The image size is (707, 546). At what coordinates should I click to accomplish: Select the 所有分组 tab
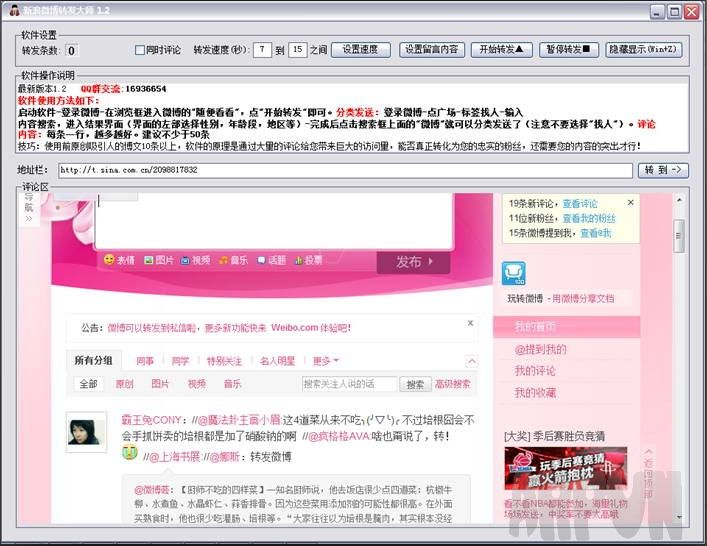93,361
